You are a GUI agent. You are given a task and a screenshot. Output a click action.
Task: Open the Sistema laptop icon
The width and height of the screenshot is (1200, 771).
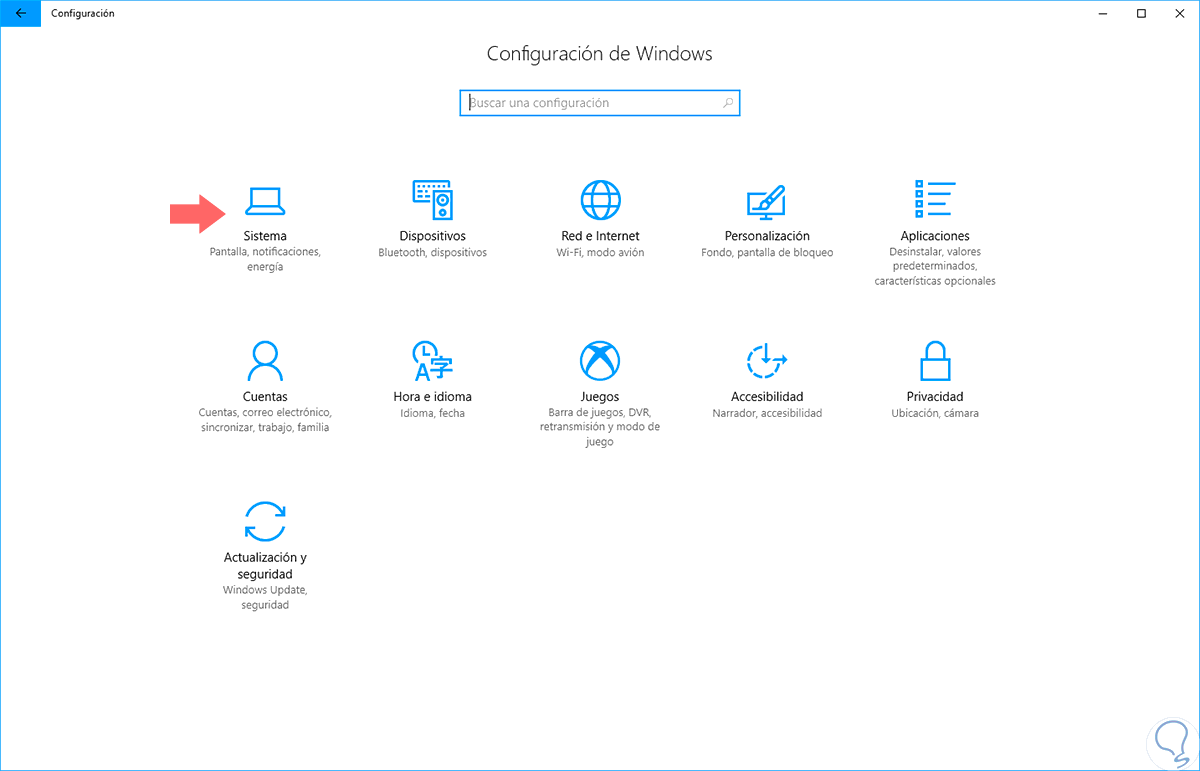[265, 201]
